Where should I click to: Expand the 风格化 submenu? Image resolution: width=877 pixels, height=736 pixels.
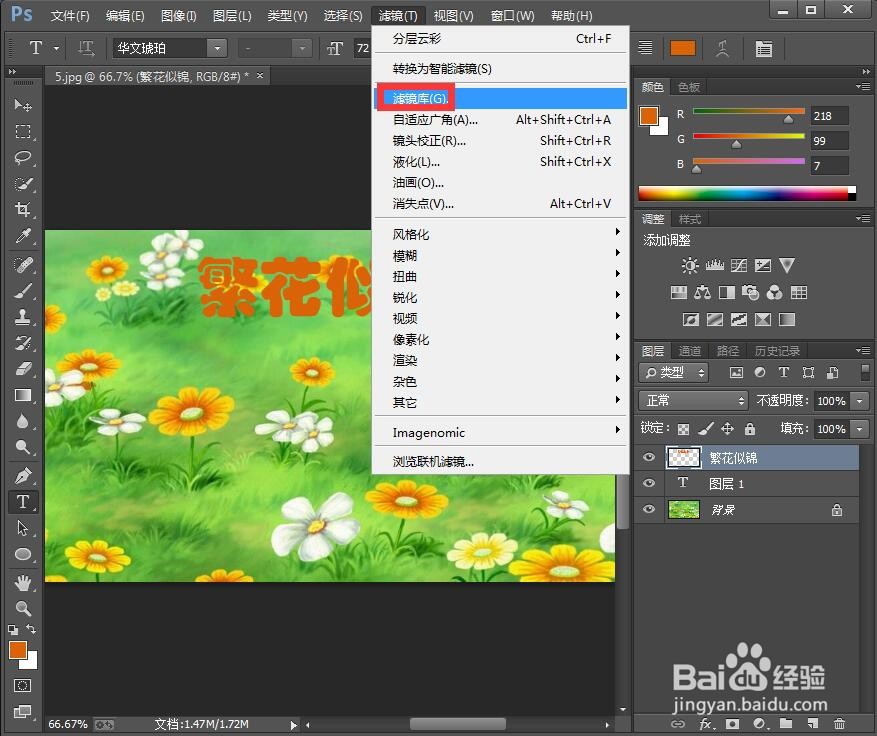coord(499,234)
